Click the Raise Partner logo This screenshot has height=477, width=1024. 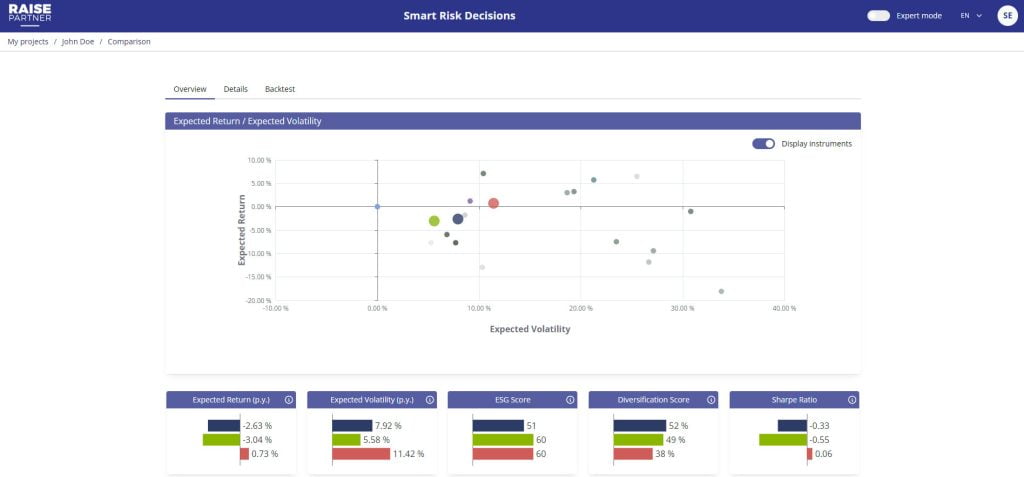29,15
